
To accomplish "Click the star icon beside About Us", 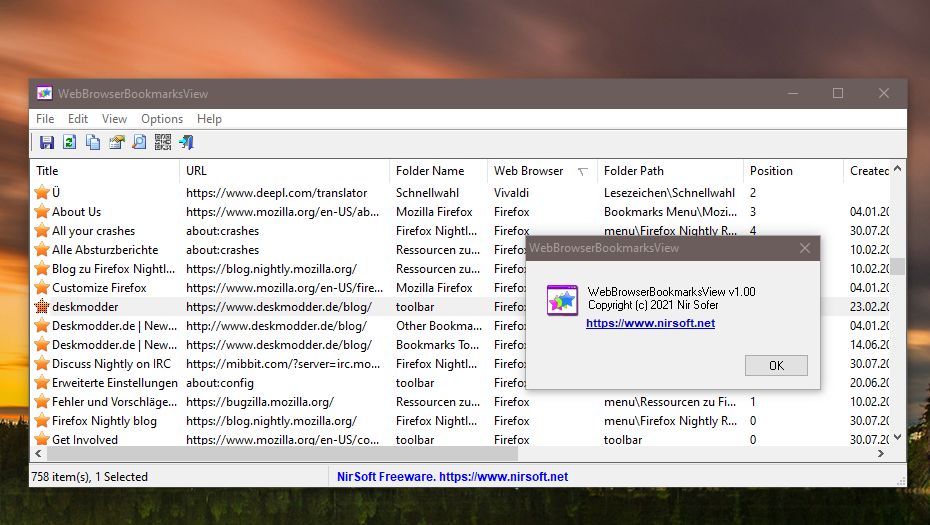I will (x=42, y=212).
